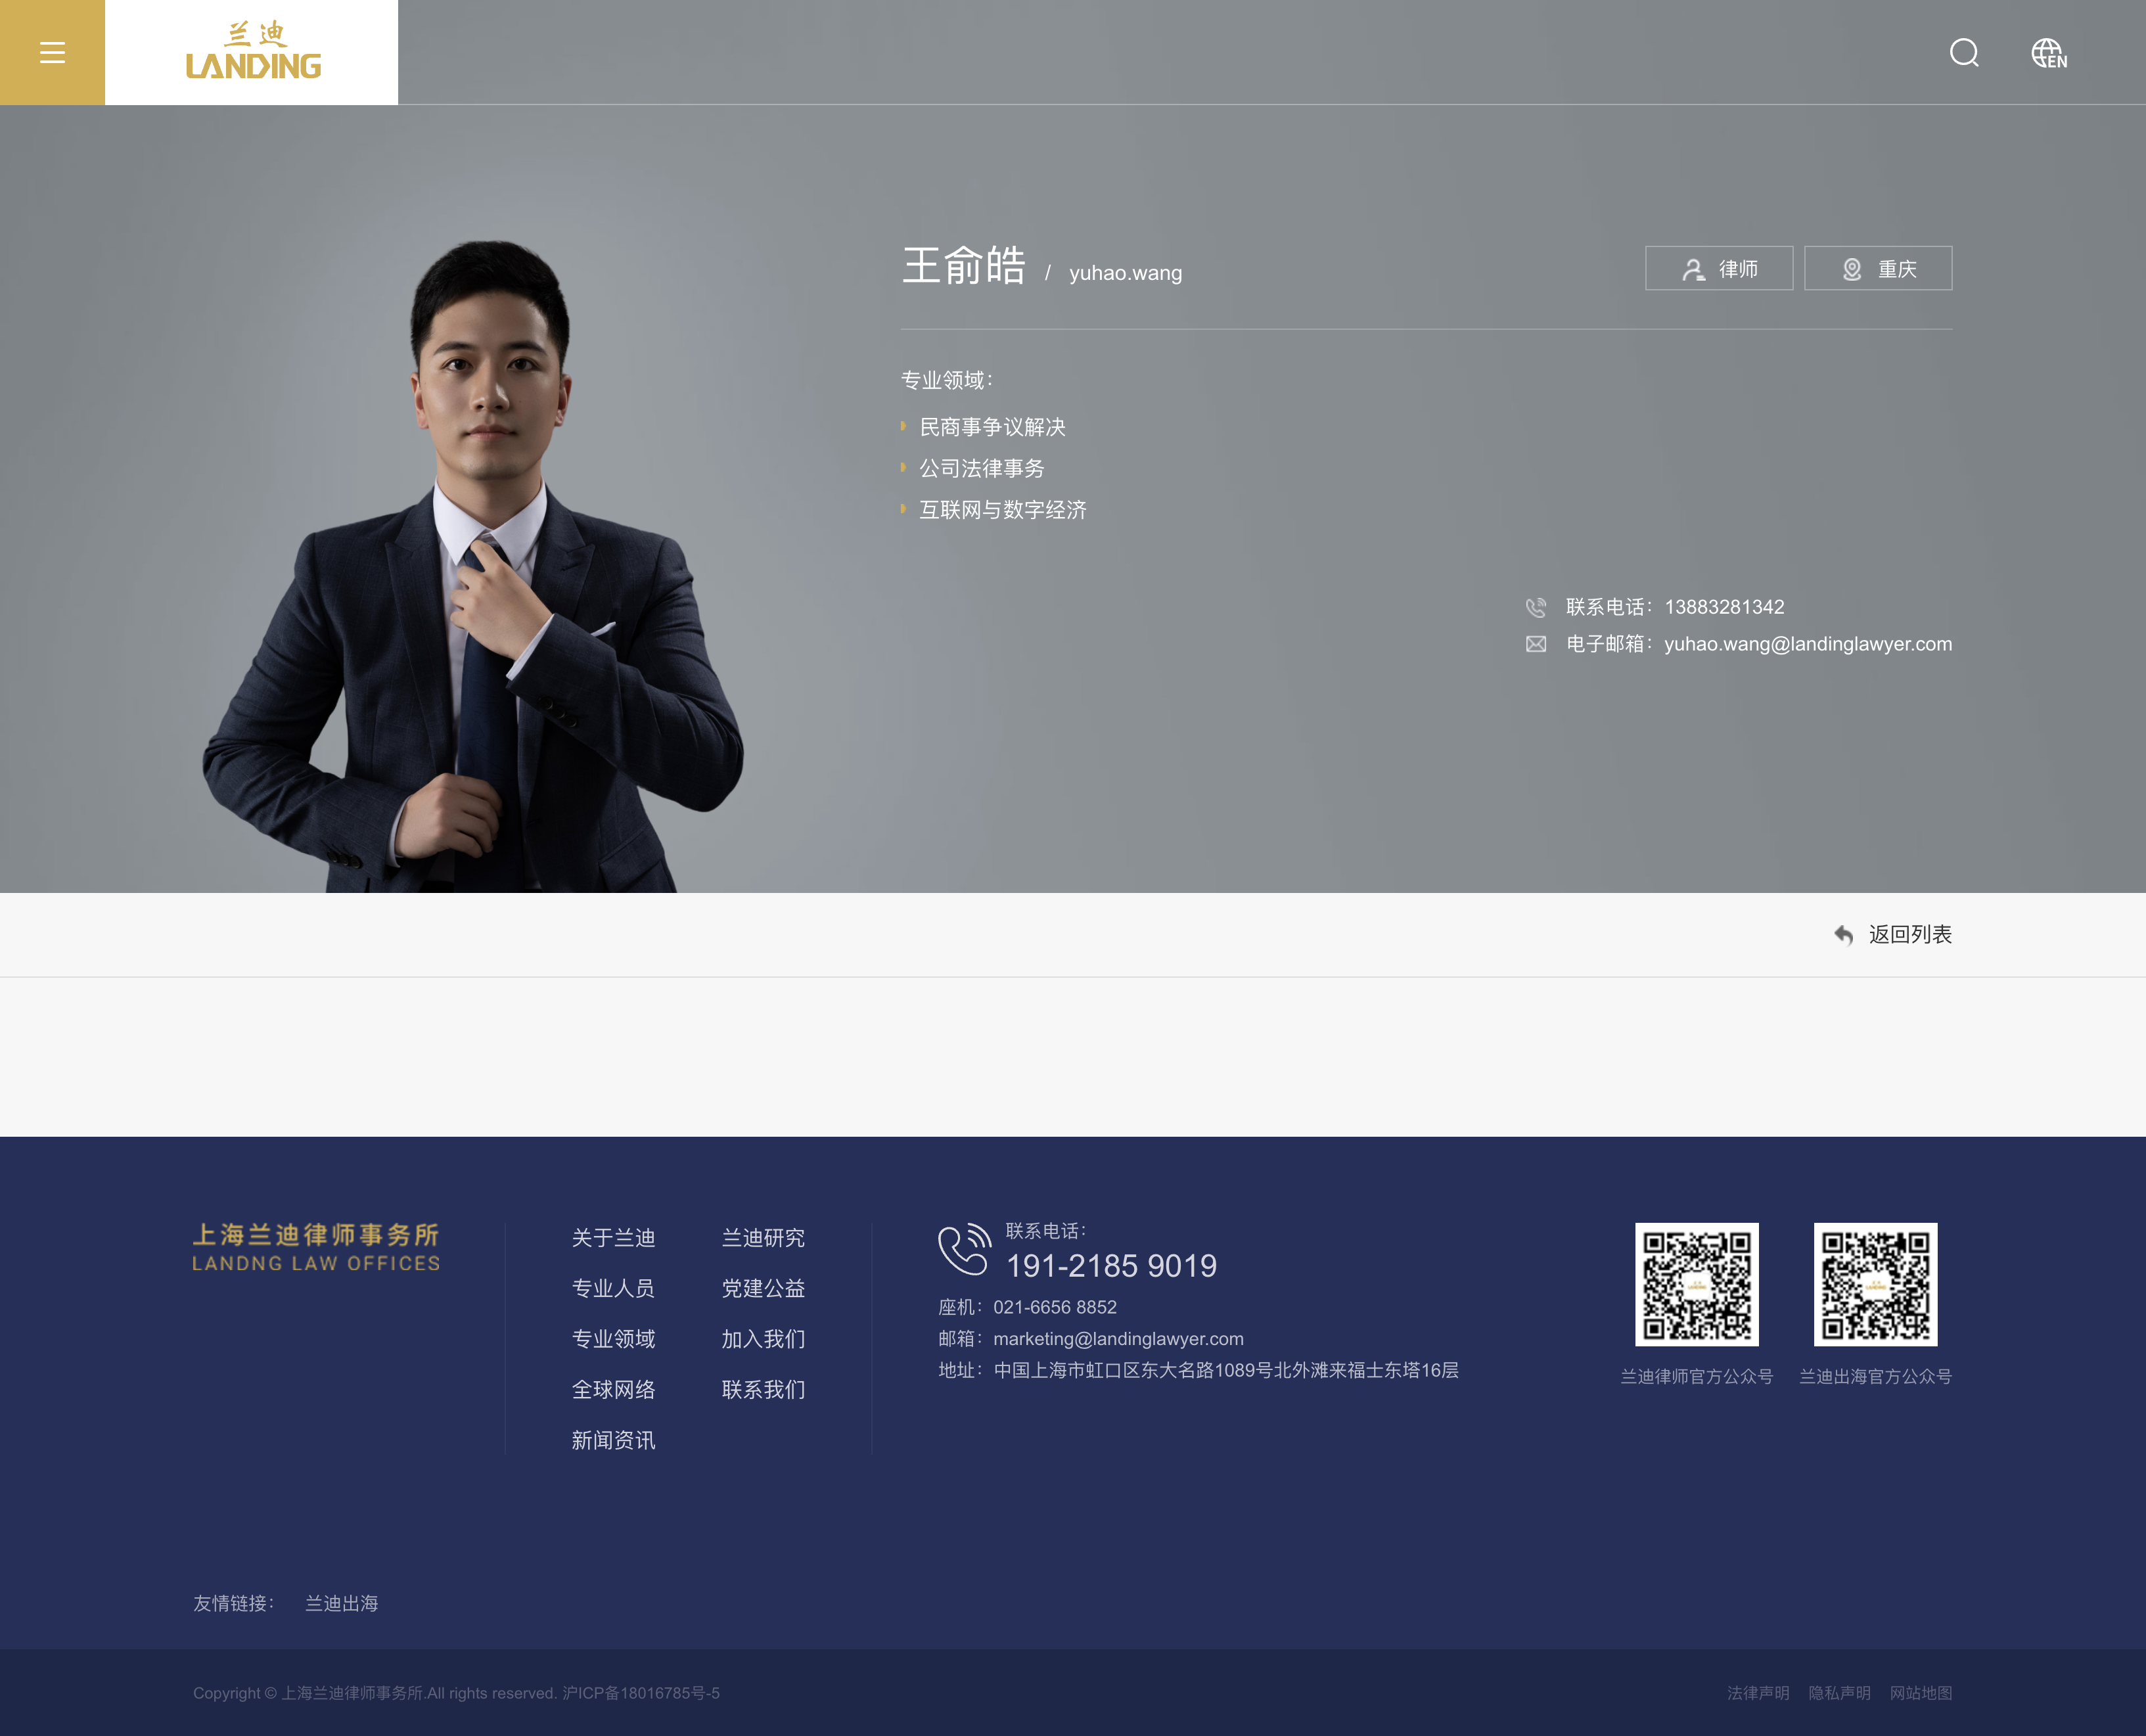2146x1736 pixels.
Task: Switch language with the EN globe icon
Action: tap(2048, 53)
